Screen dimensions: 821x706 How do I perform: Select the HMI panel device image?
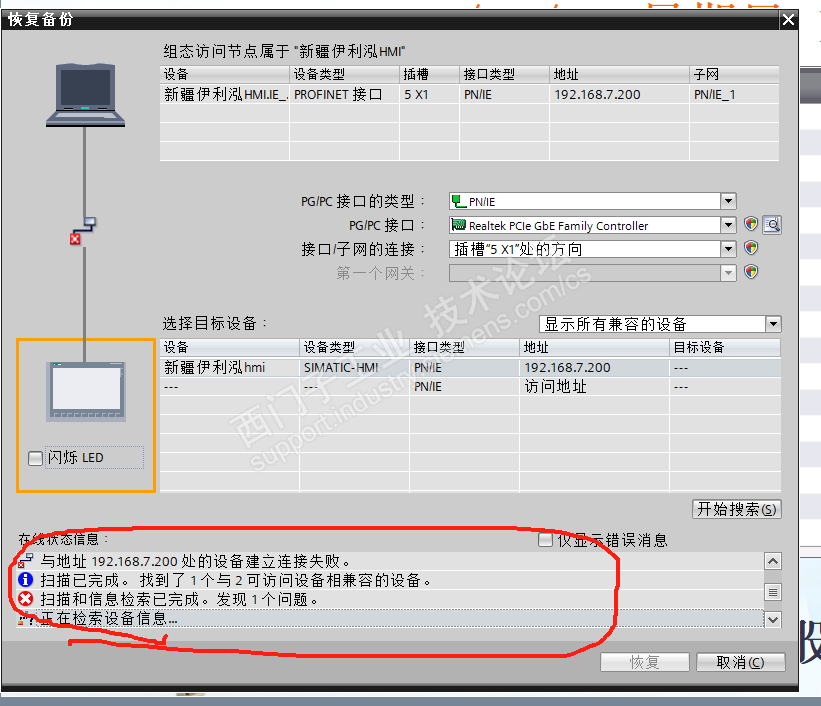(86, 391)
